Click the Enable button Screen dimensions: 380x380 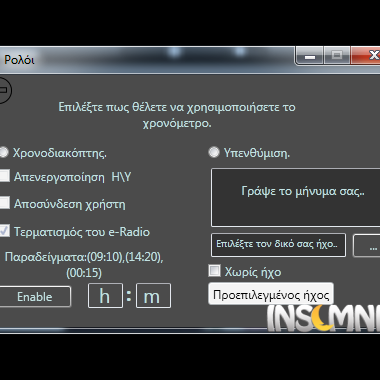click(x=35, y=297)
